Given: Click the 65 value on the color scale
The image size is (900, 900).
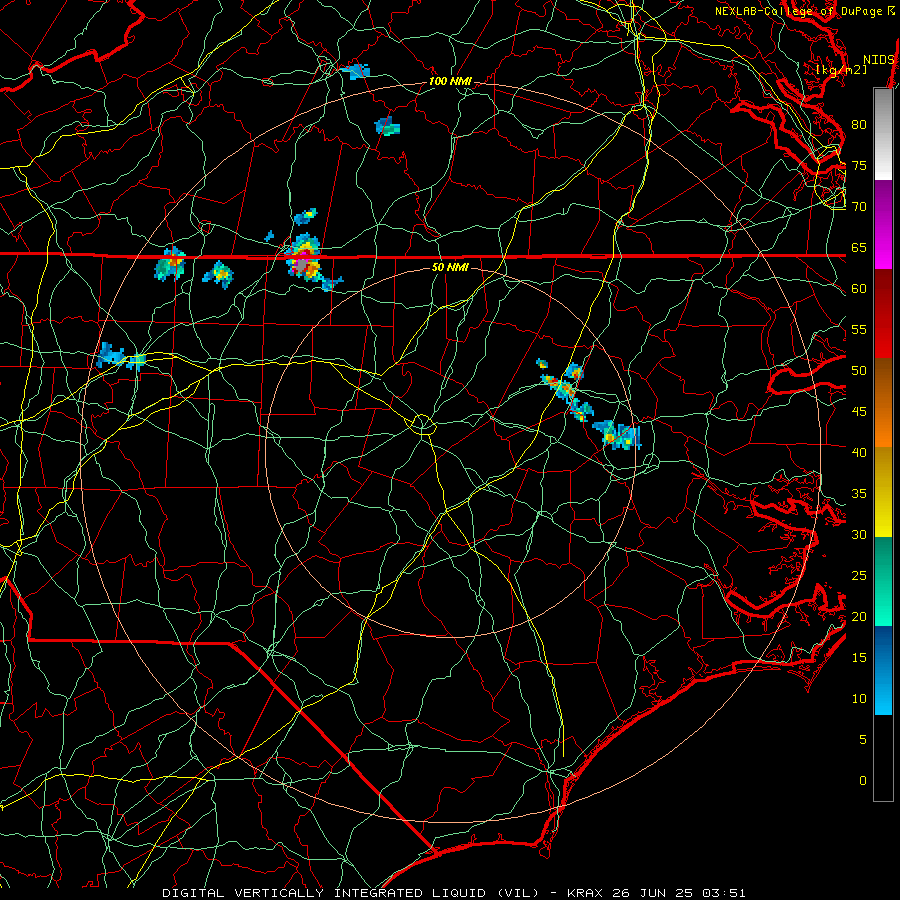Looking at the screenshot, I should [x=859, y=247].
